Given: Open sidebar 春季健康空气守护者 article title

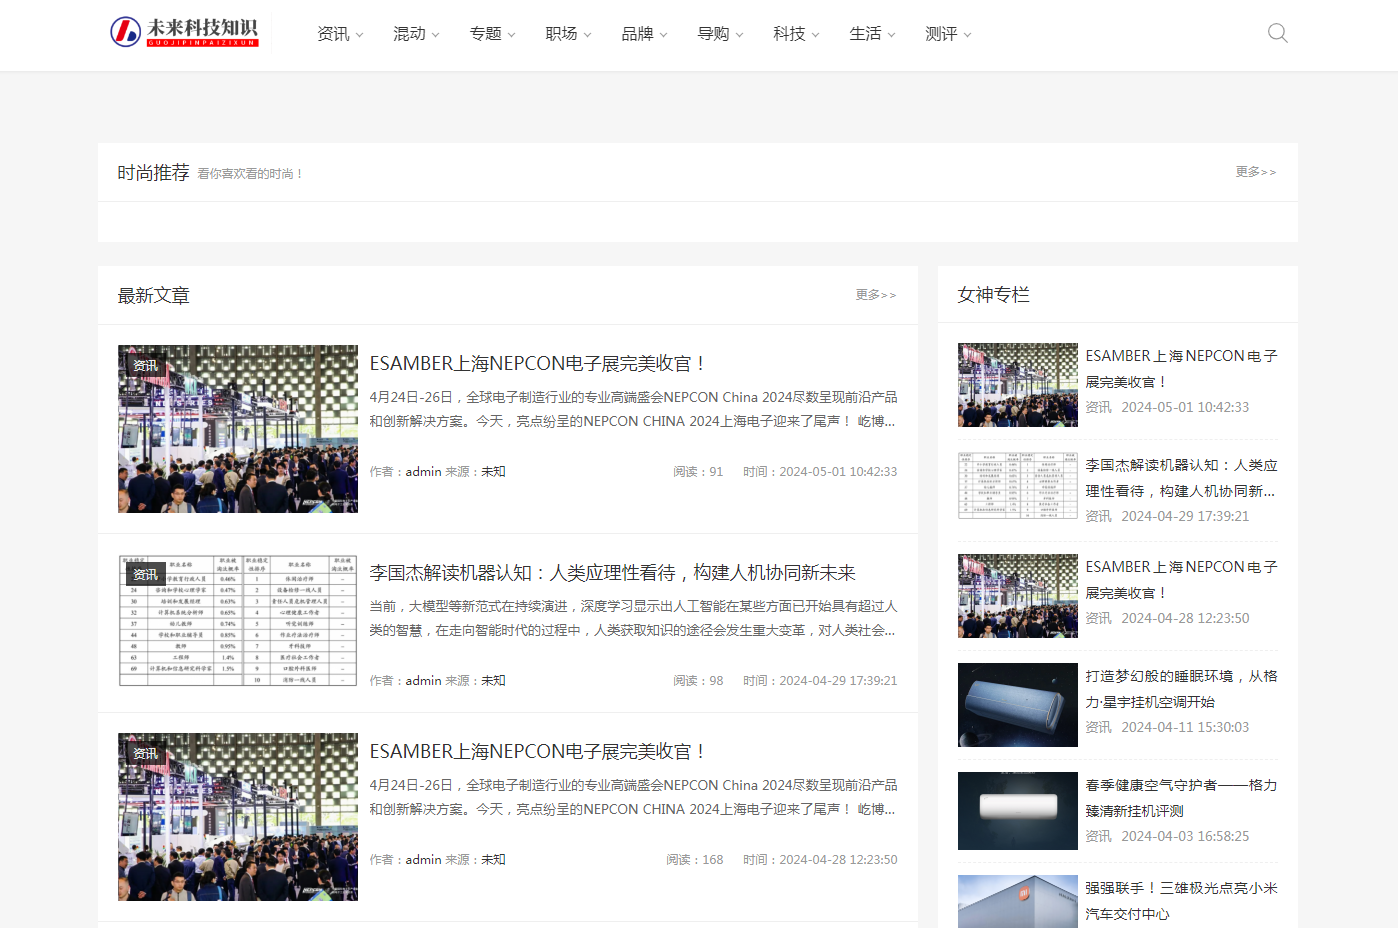Looking at the screenshot, I should point(1181,798).
